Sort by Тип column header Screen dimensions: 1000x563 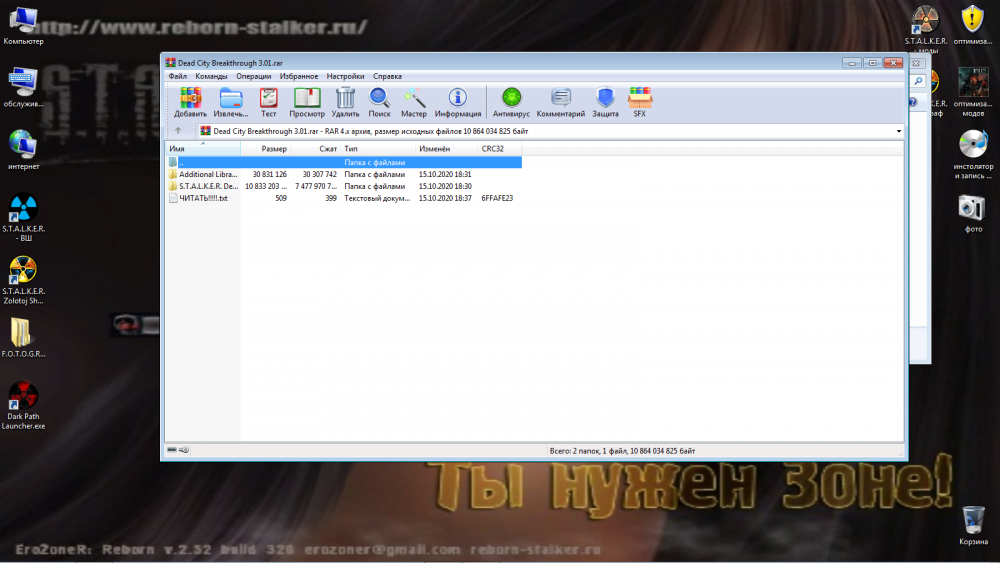tap(378, 149)
